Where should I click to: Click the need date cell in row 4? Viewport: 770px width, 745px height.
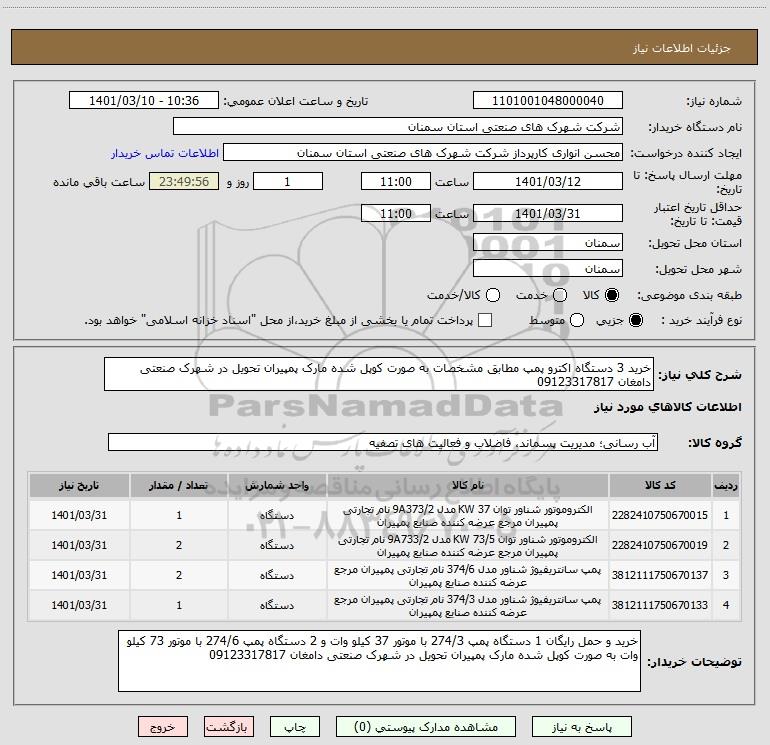pos(79,605)
